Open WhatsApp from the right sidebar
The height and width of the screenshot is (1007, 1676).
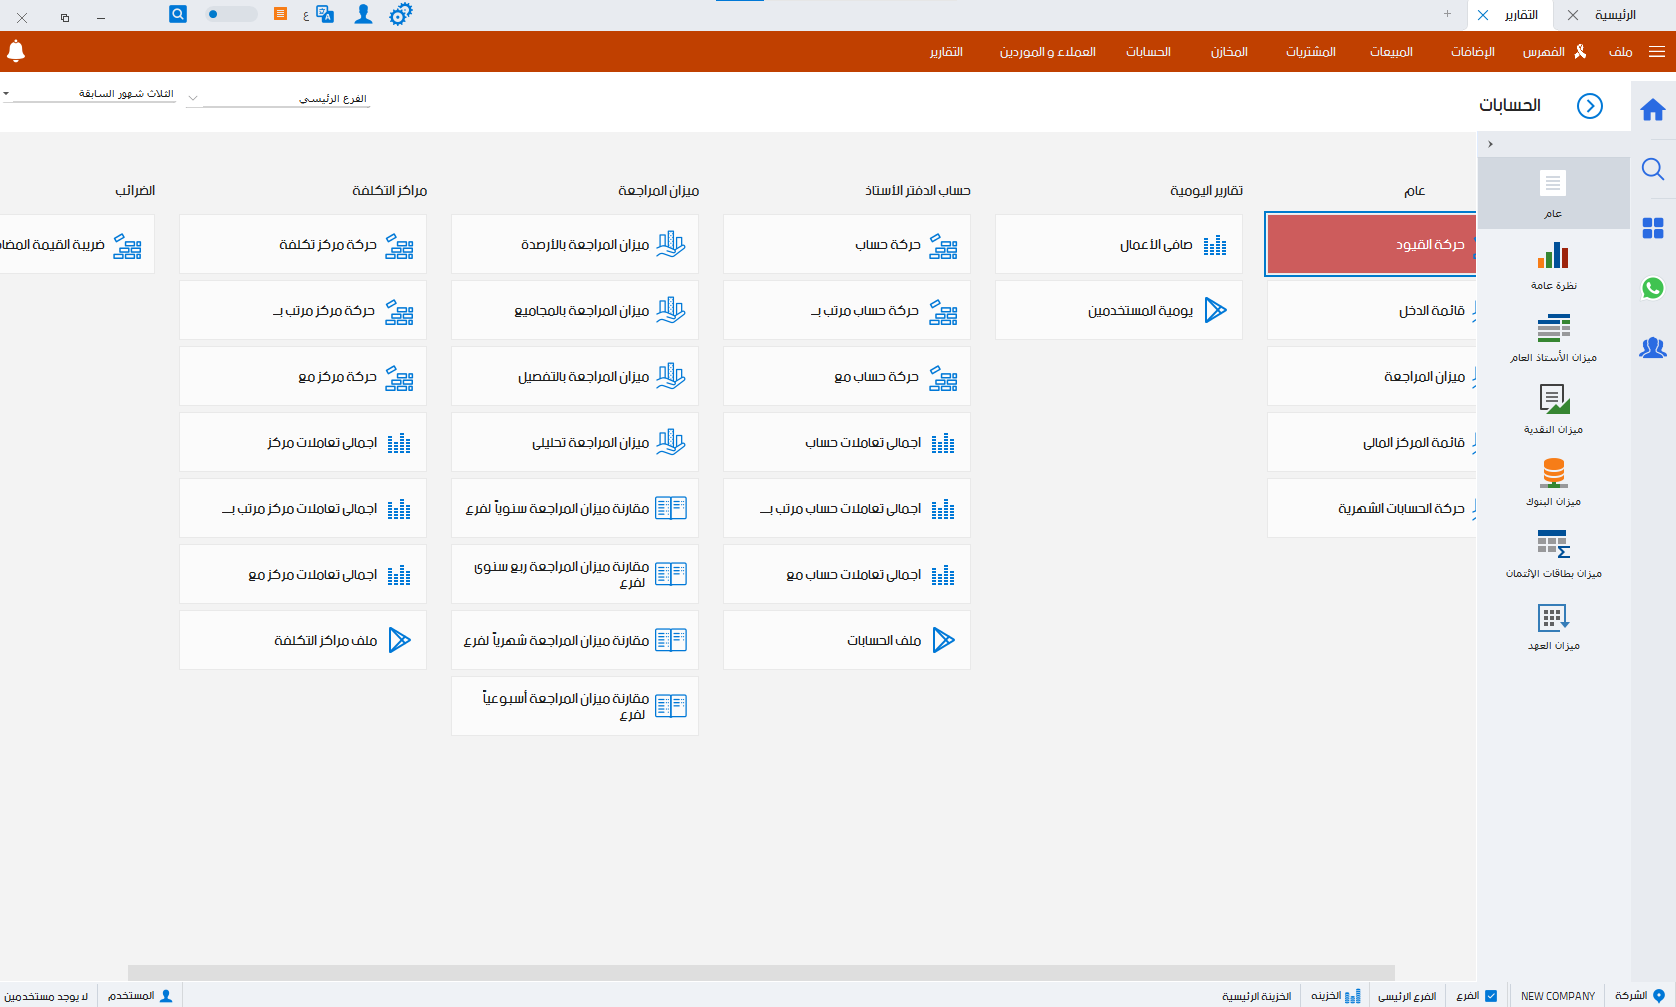[1652, 288]
